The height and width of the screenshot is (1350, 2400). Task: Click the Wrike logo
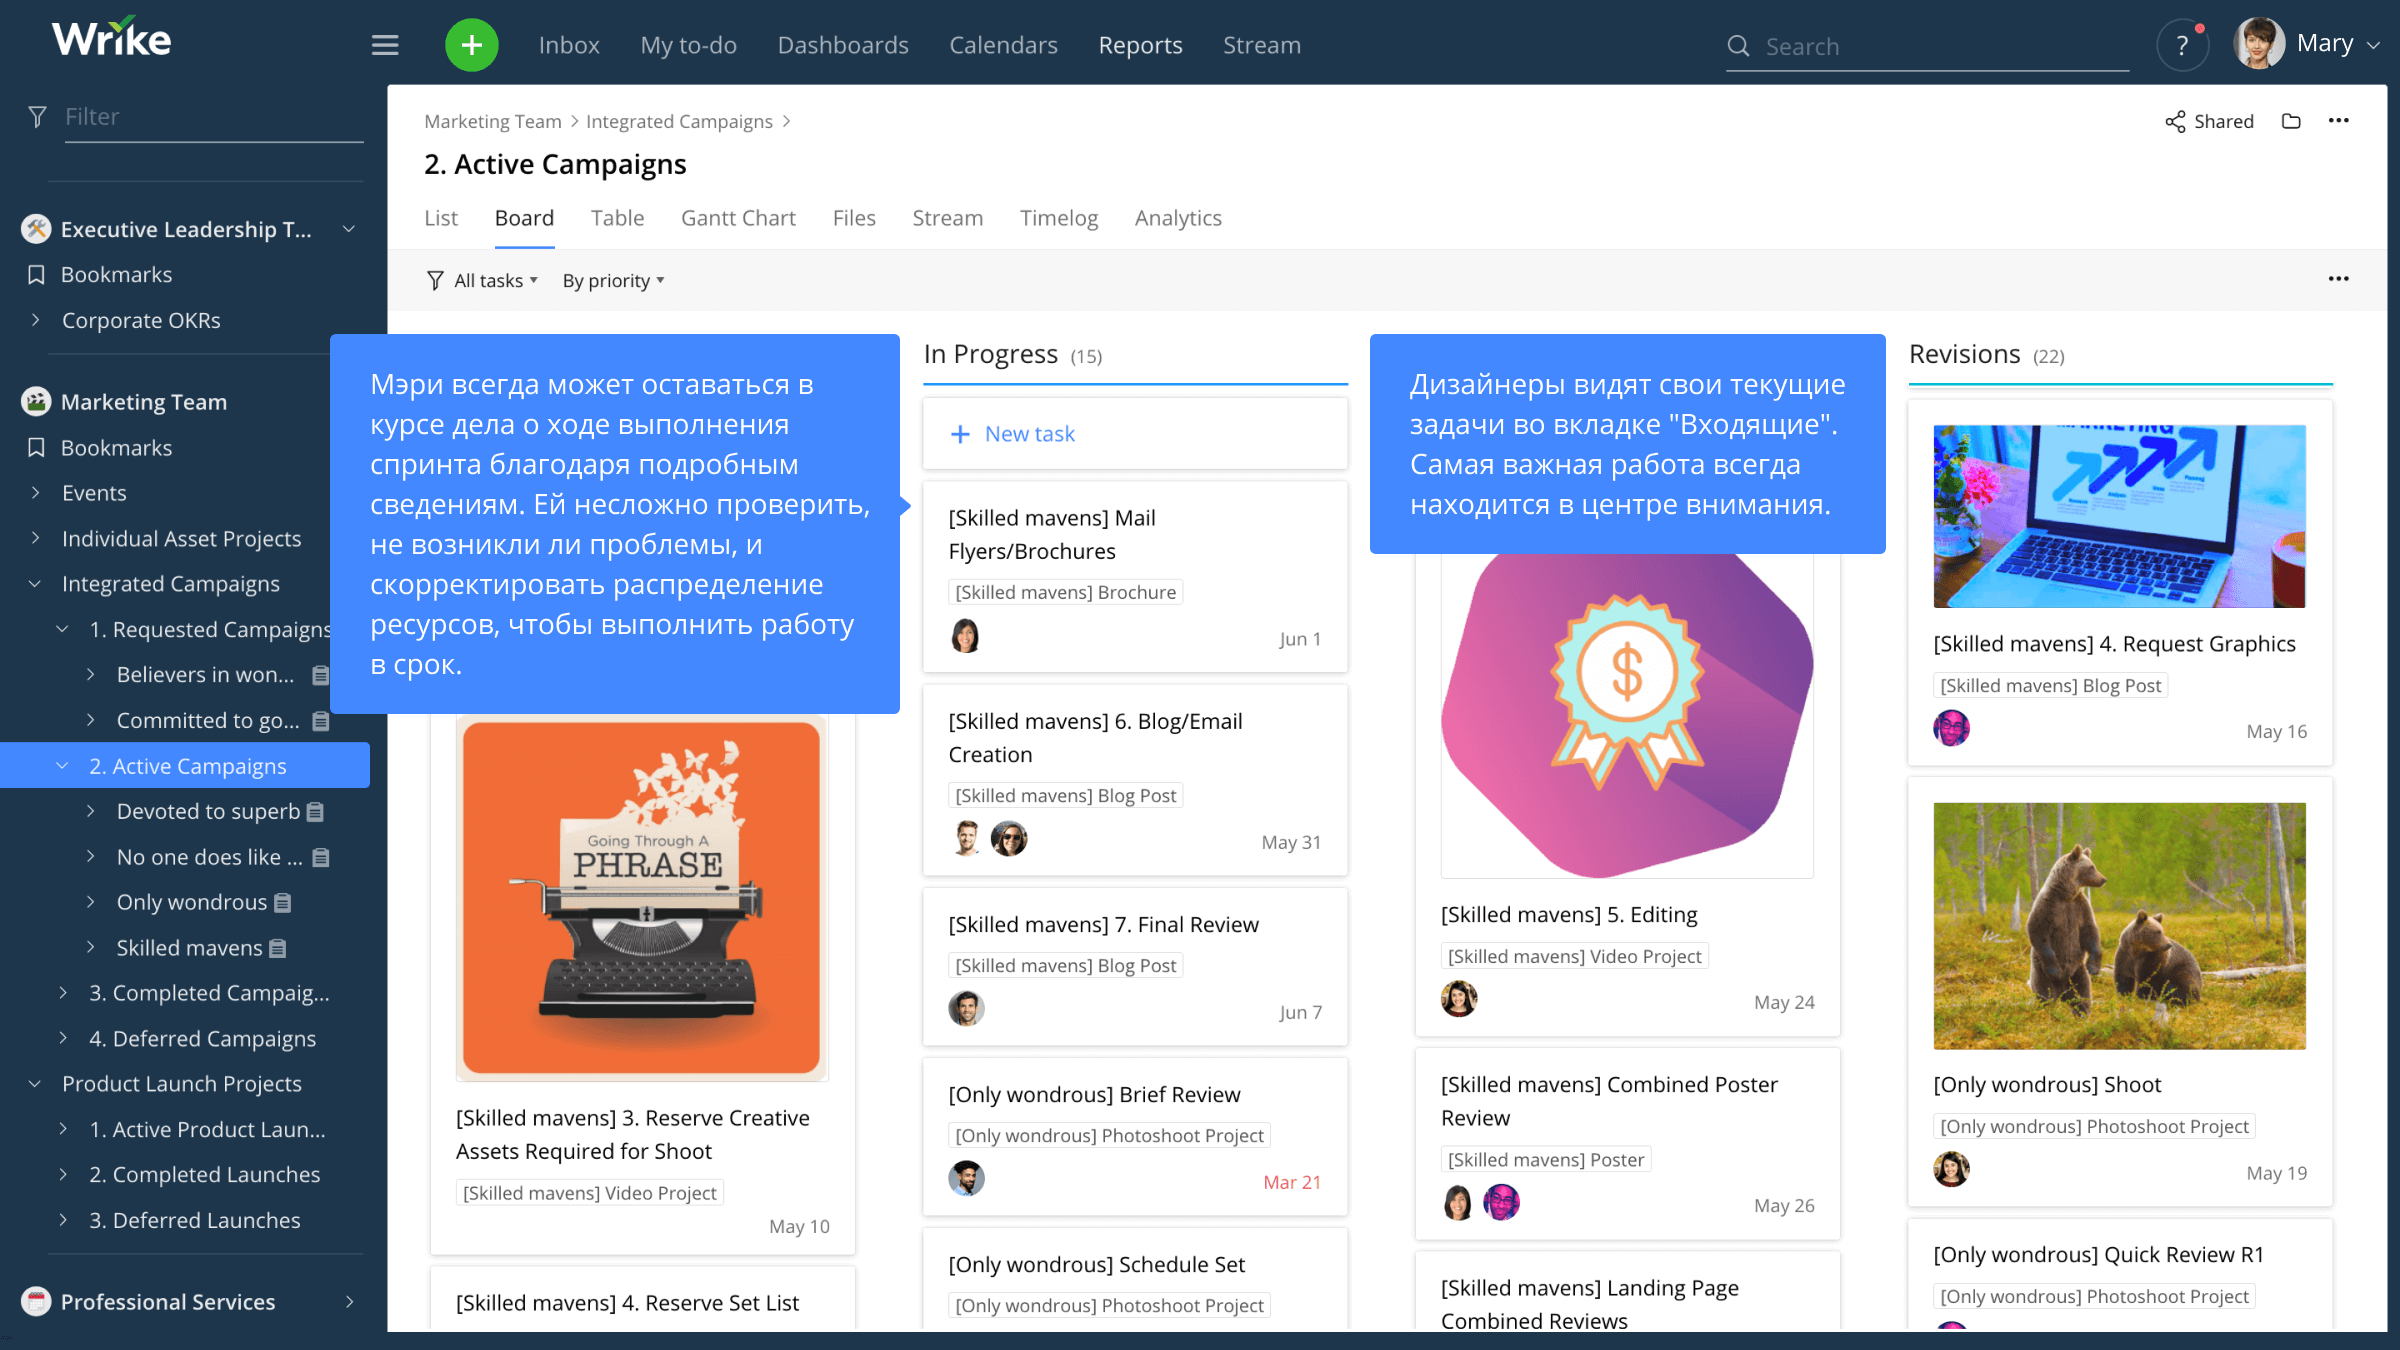pyautogui.click(x=111, y=38)
